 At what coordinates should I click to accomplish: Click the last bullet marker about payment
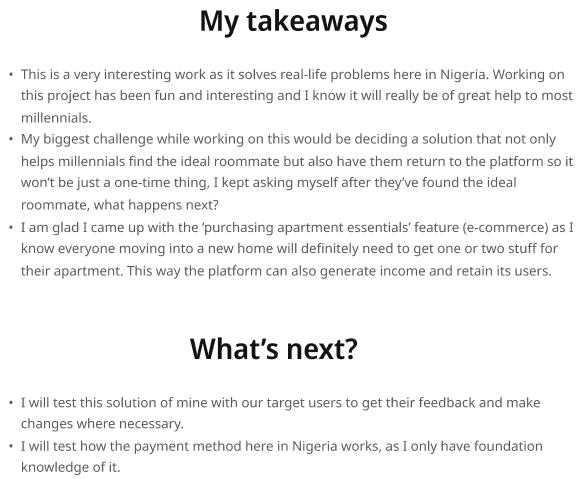pyautogui.click(x=11, y=446)
